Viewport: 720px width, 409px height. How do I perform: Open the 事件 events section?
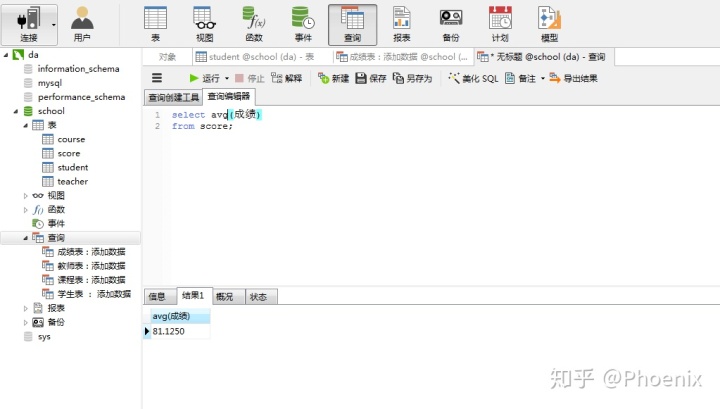[303, 25]
